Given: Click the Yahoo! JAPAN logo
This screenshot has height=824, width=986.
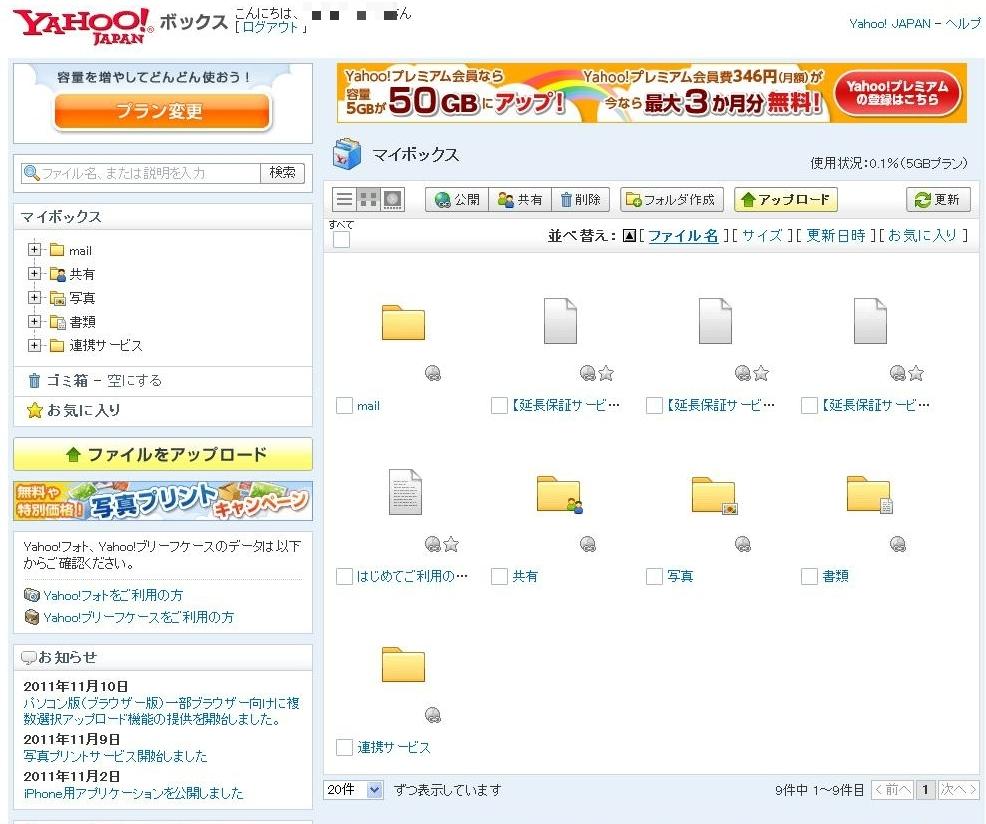Looking at the screenshot, I should pyautogui.click(x=82, y=26).
